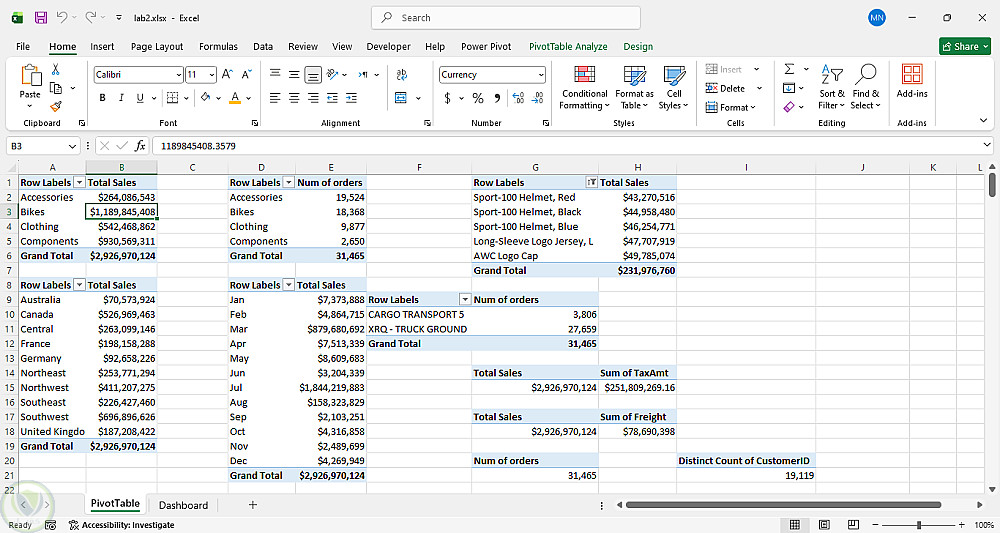
Task: Click the Percent Style icon
Action: pos(478,98)
